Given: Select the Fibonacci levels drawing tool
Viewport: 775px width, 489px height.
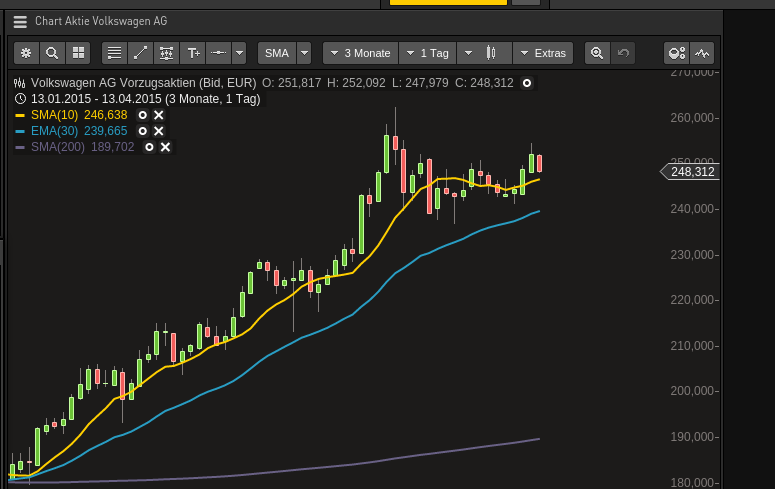Looking at the screenshot, I should (x=167, y=53).
